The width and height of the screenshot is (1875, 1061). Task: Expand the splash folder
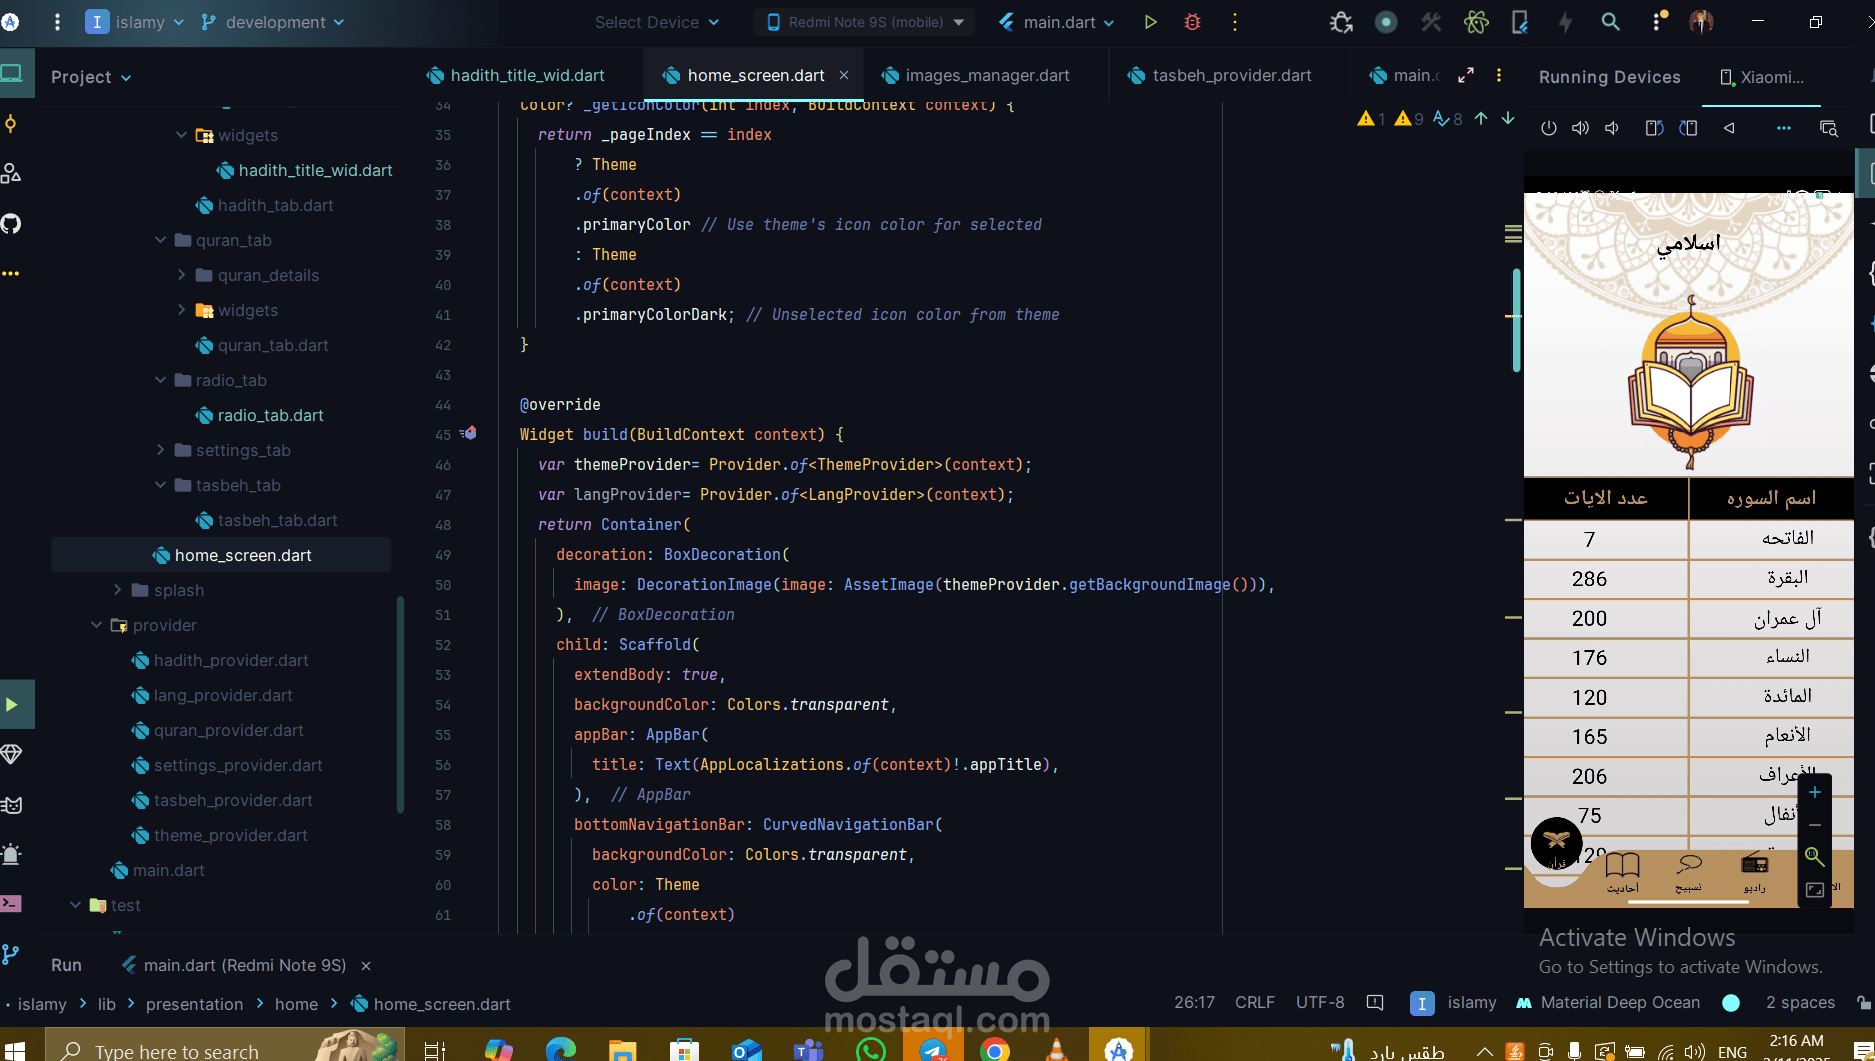[117, 590]
